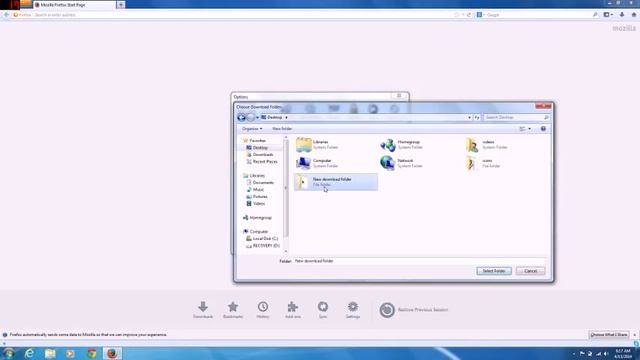Click the Choose What I Share button

tap(609, 335)
